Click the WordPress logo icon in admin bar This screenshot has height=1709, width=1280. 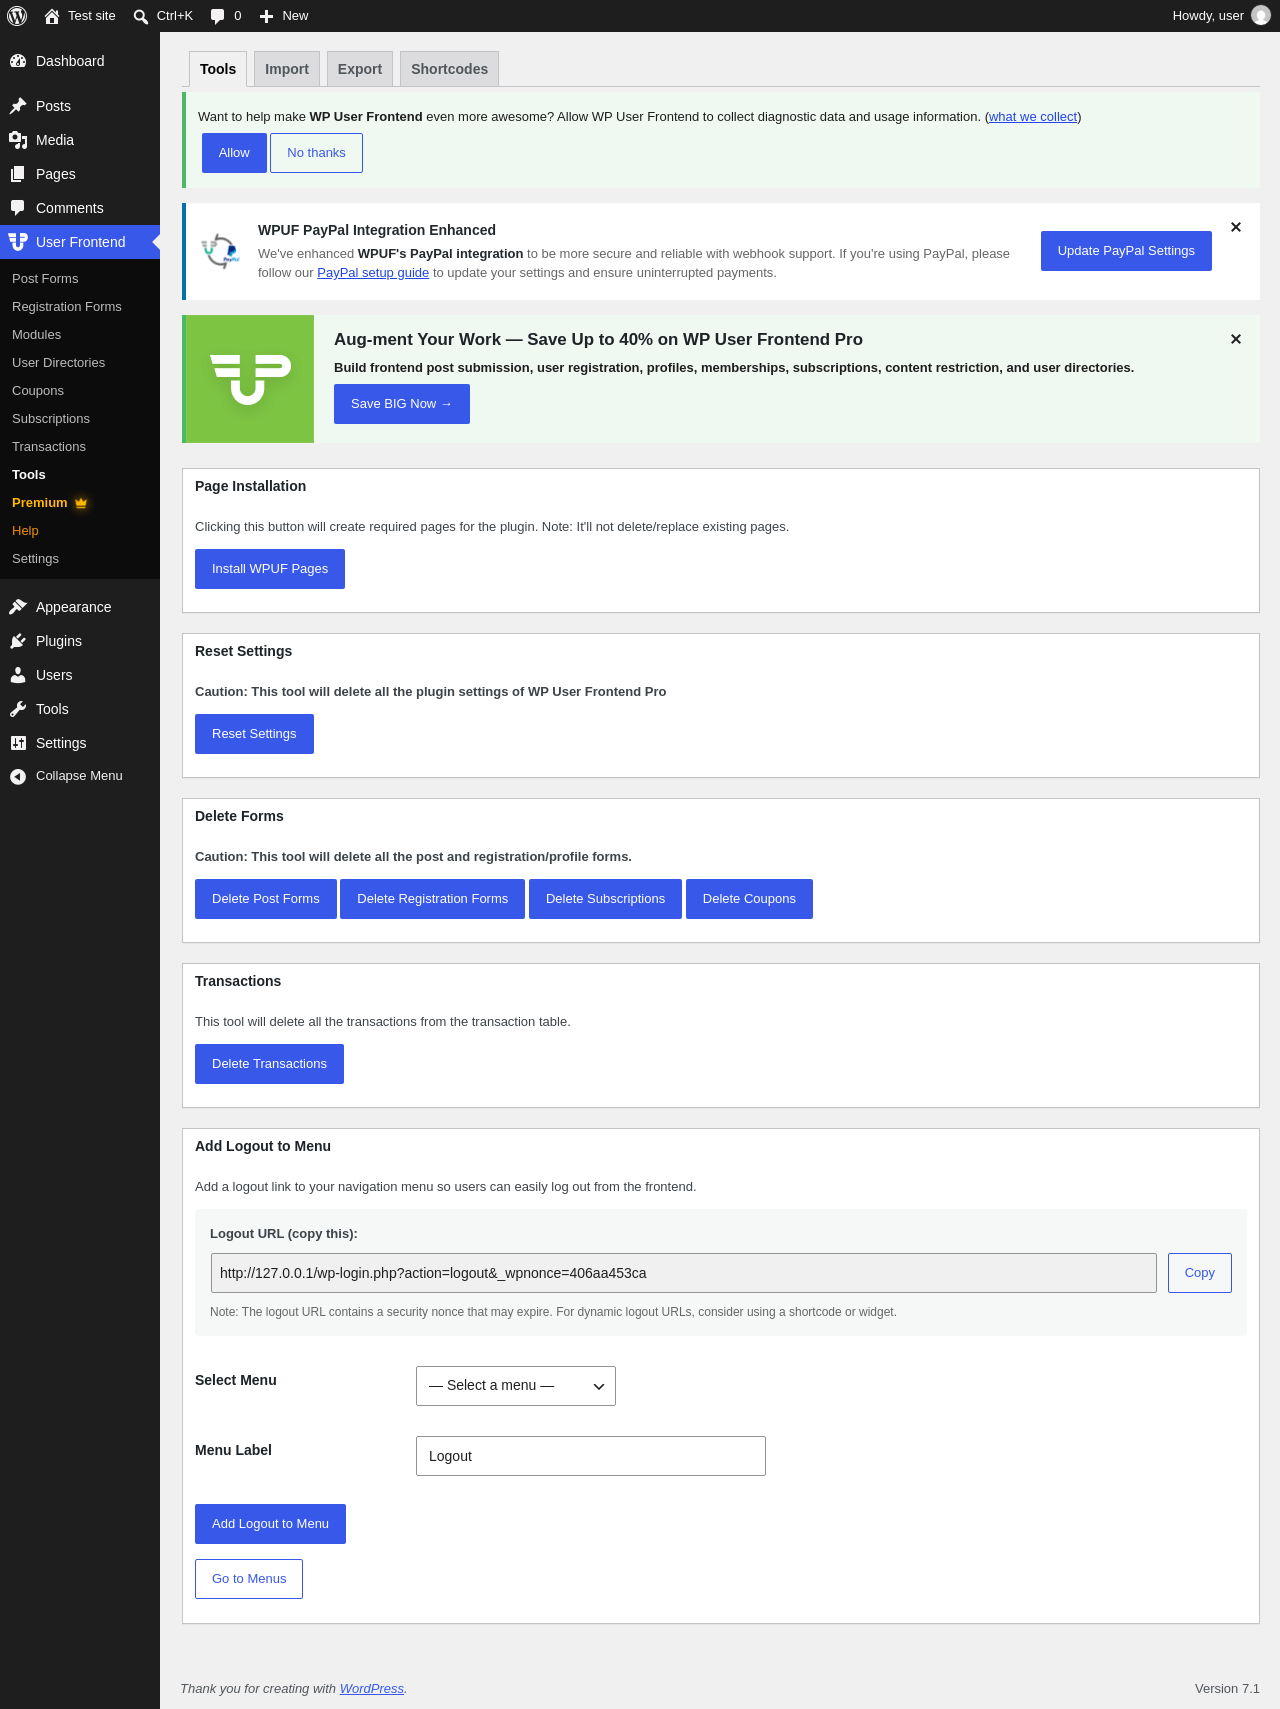[17, 16]
